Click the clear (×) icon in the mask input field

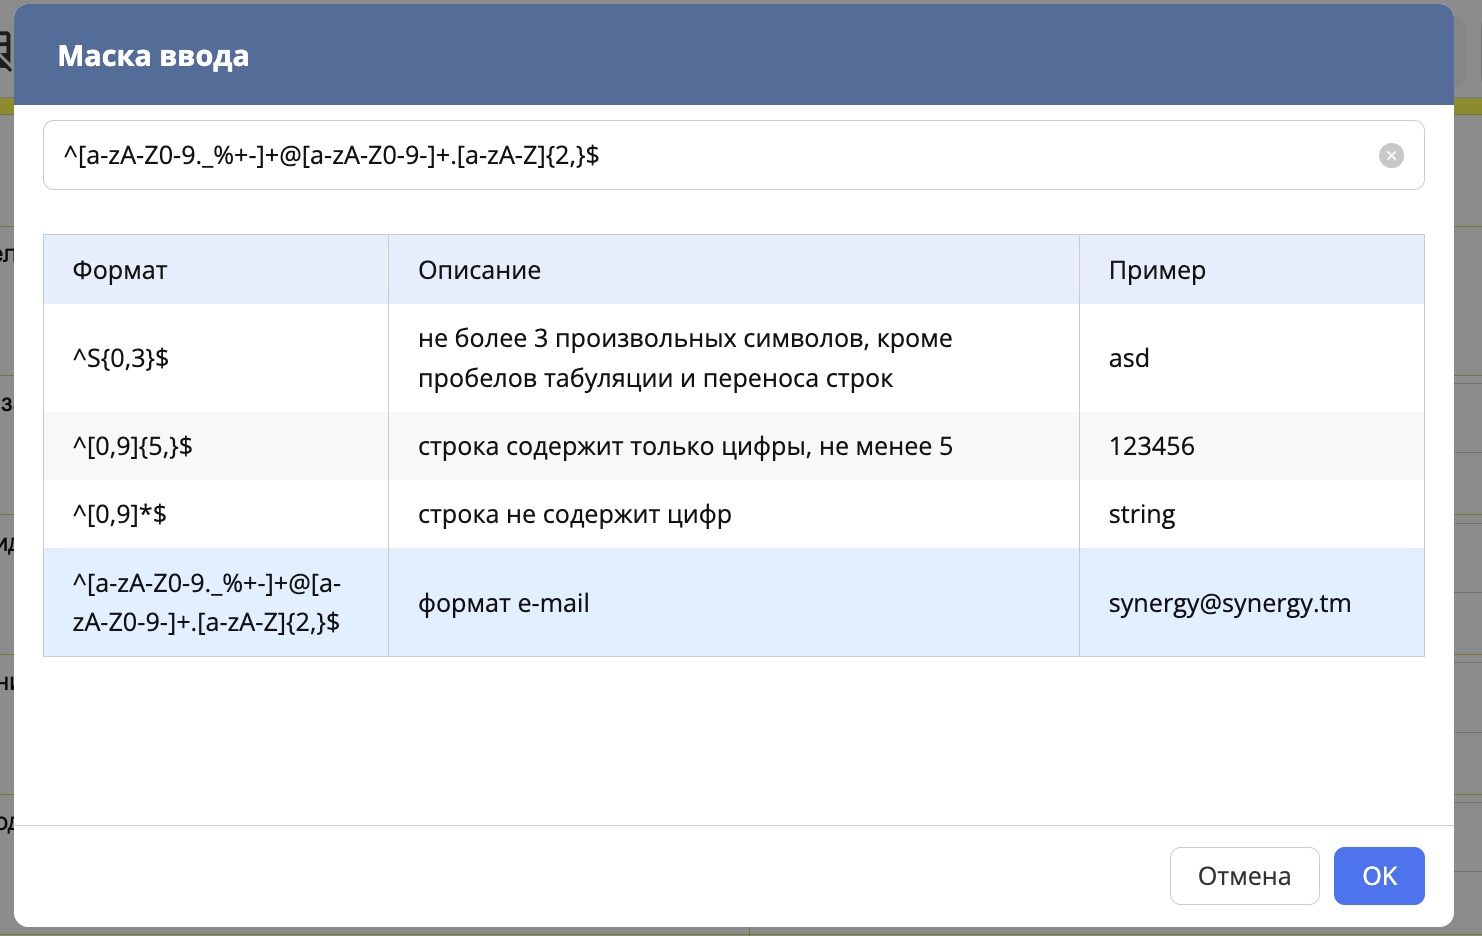(1391, 155)
